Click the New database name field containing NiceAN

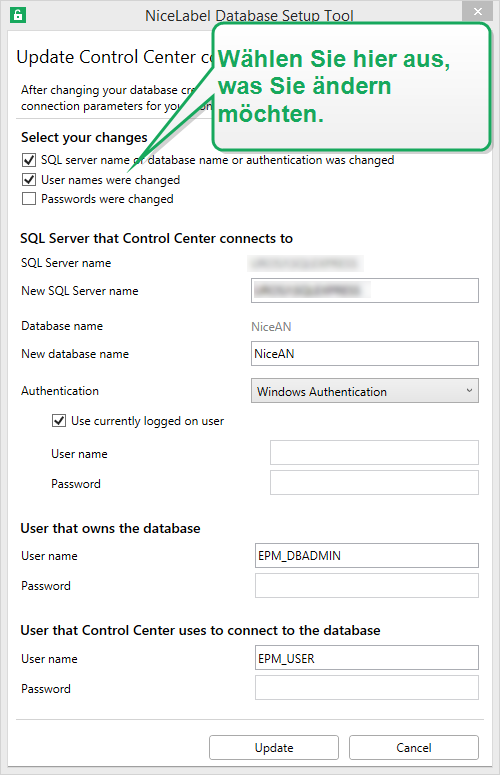[x=365, y=353]
